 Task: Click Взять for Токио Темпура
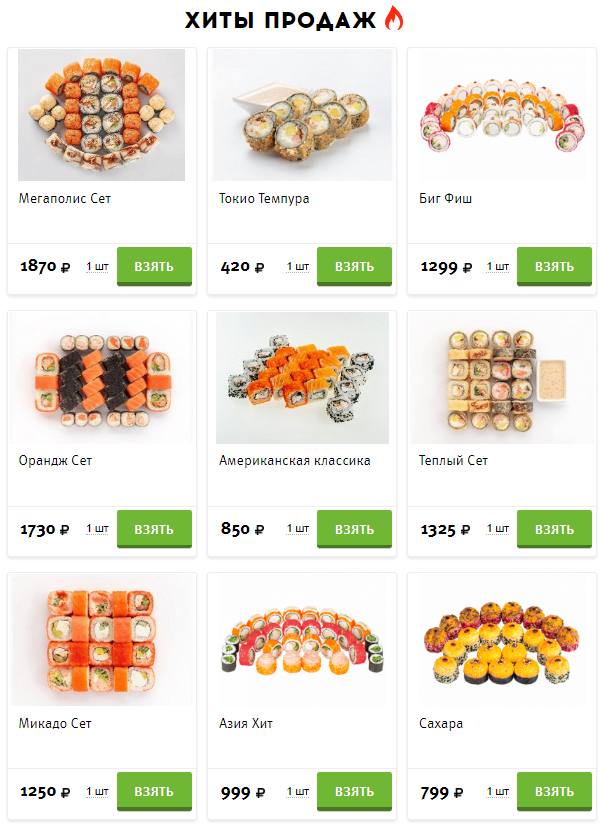[354, 266]
